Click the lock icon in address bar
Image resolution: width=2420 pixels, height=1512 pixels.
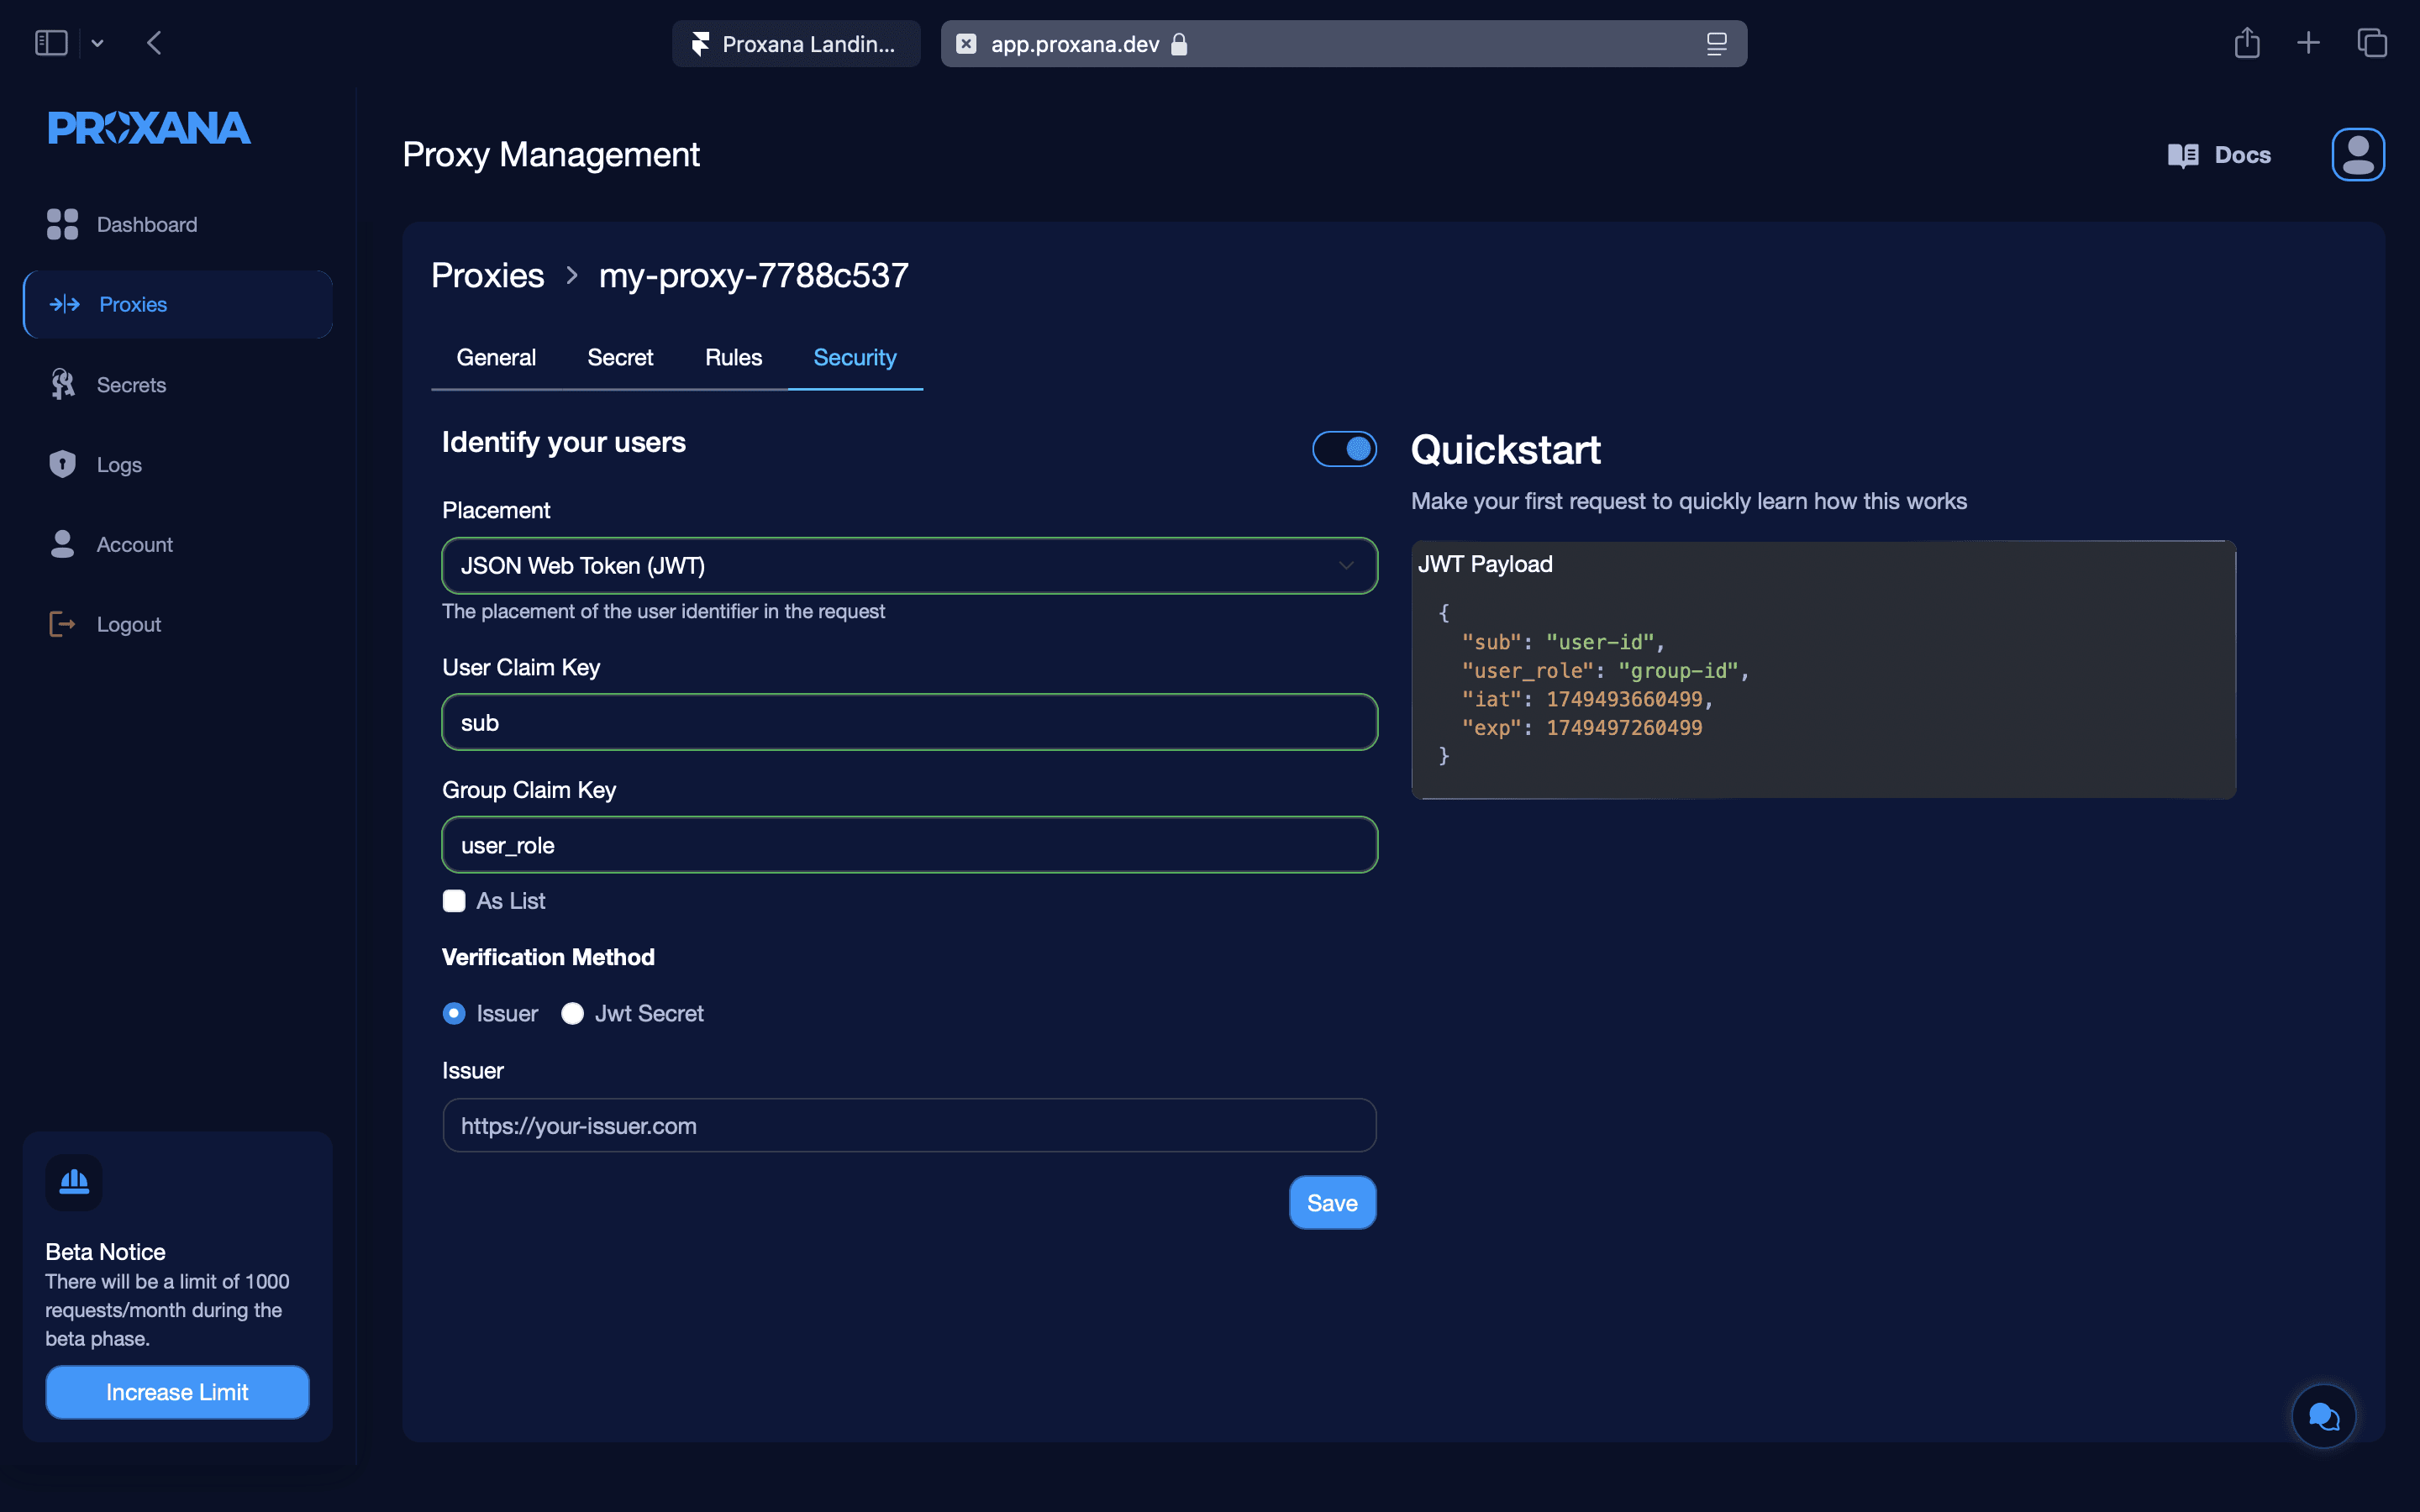tap(1179, 44)
